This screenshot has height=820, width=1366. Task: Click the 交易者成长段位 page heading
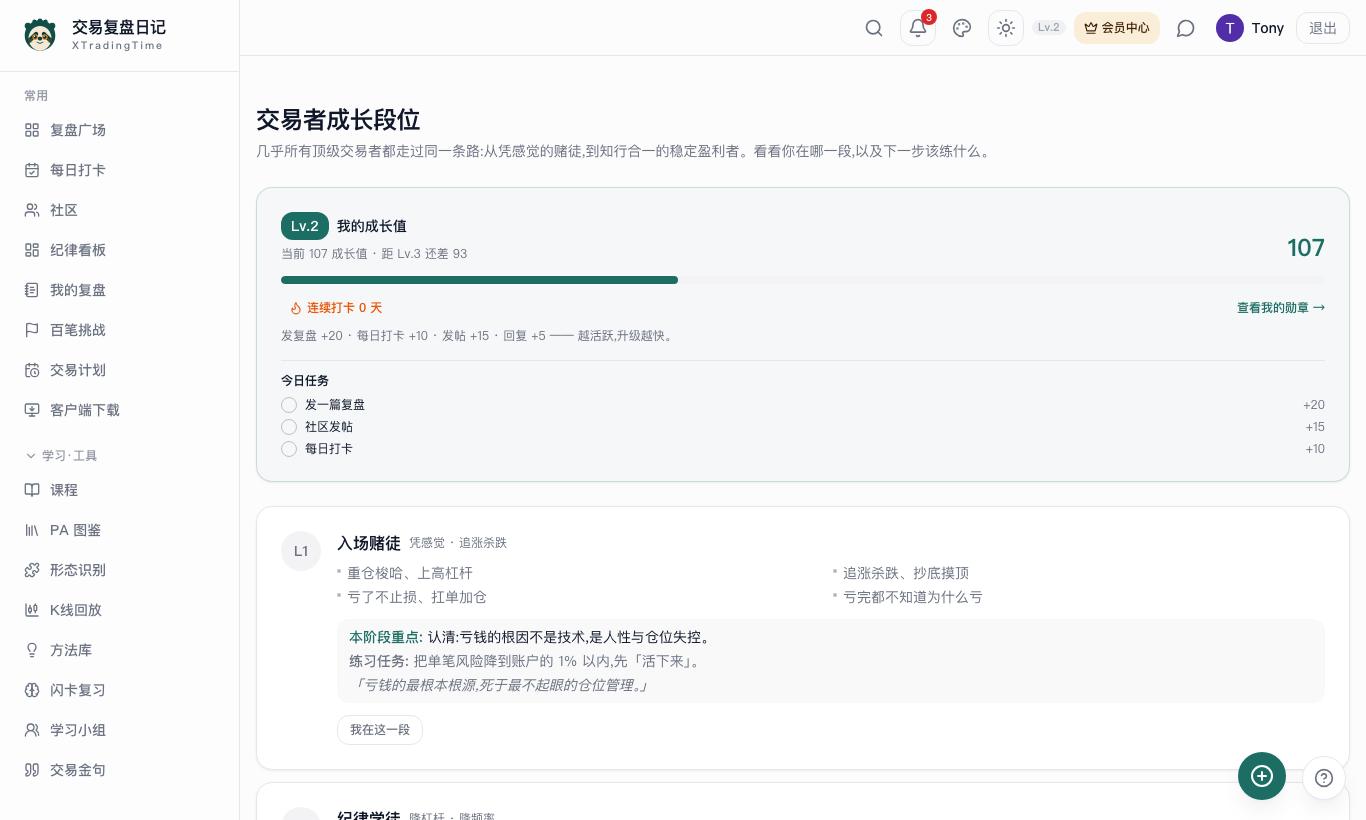coord(338,120)
